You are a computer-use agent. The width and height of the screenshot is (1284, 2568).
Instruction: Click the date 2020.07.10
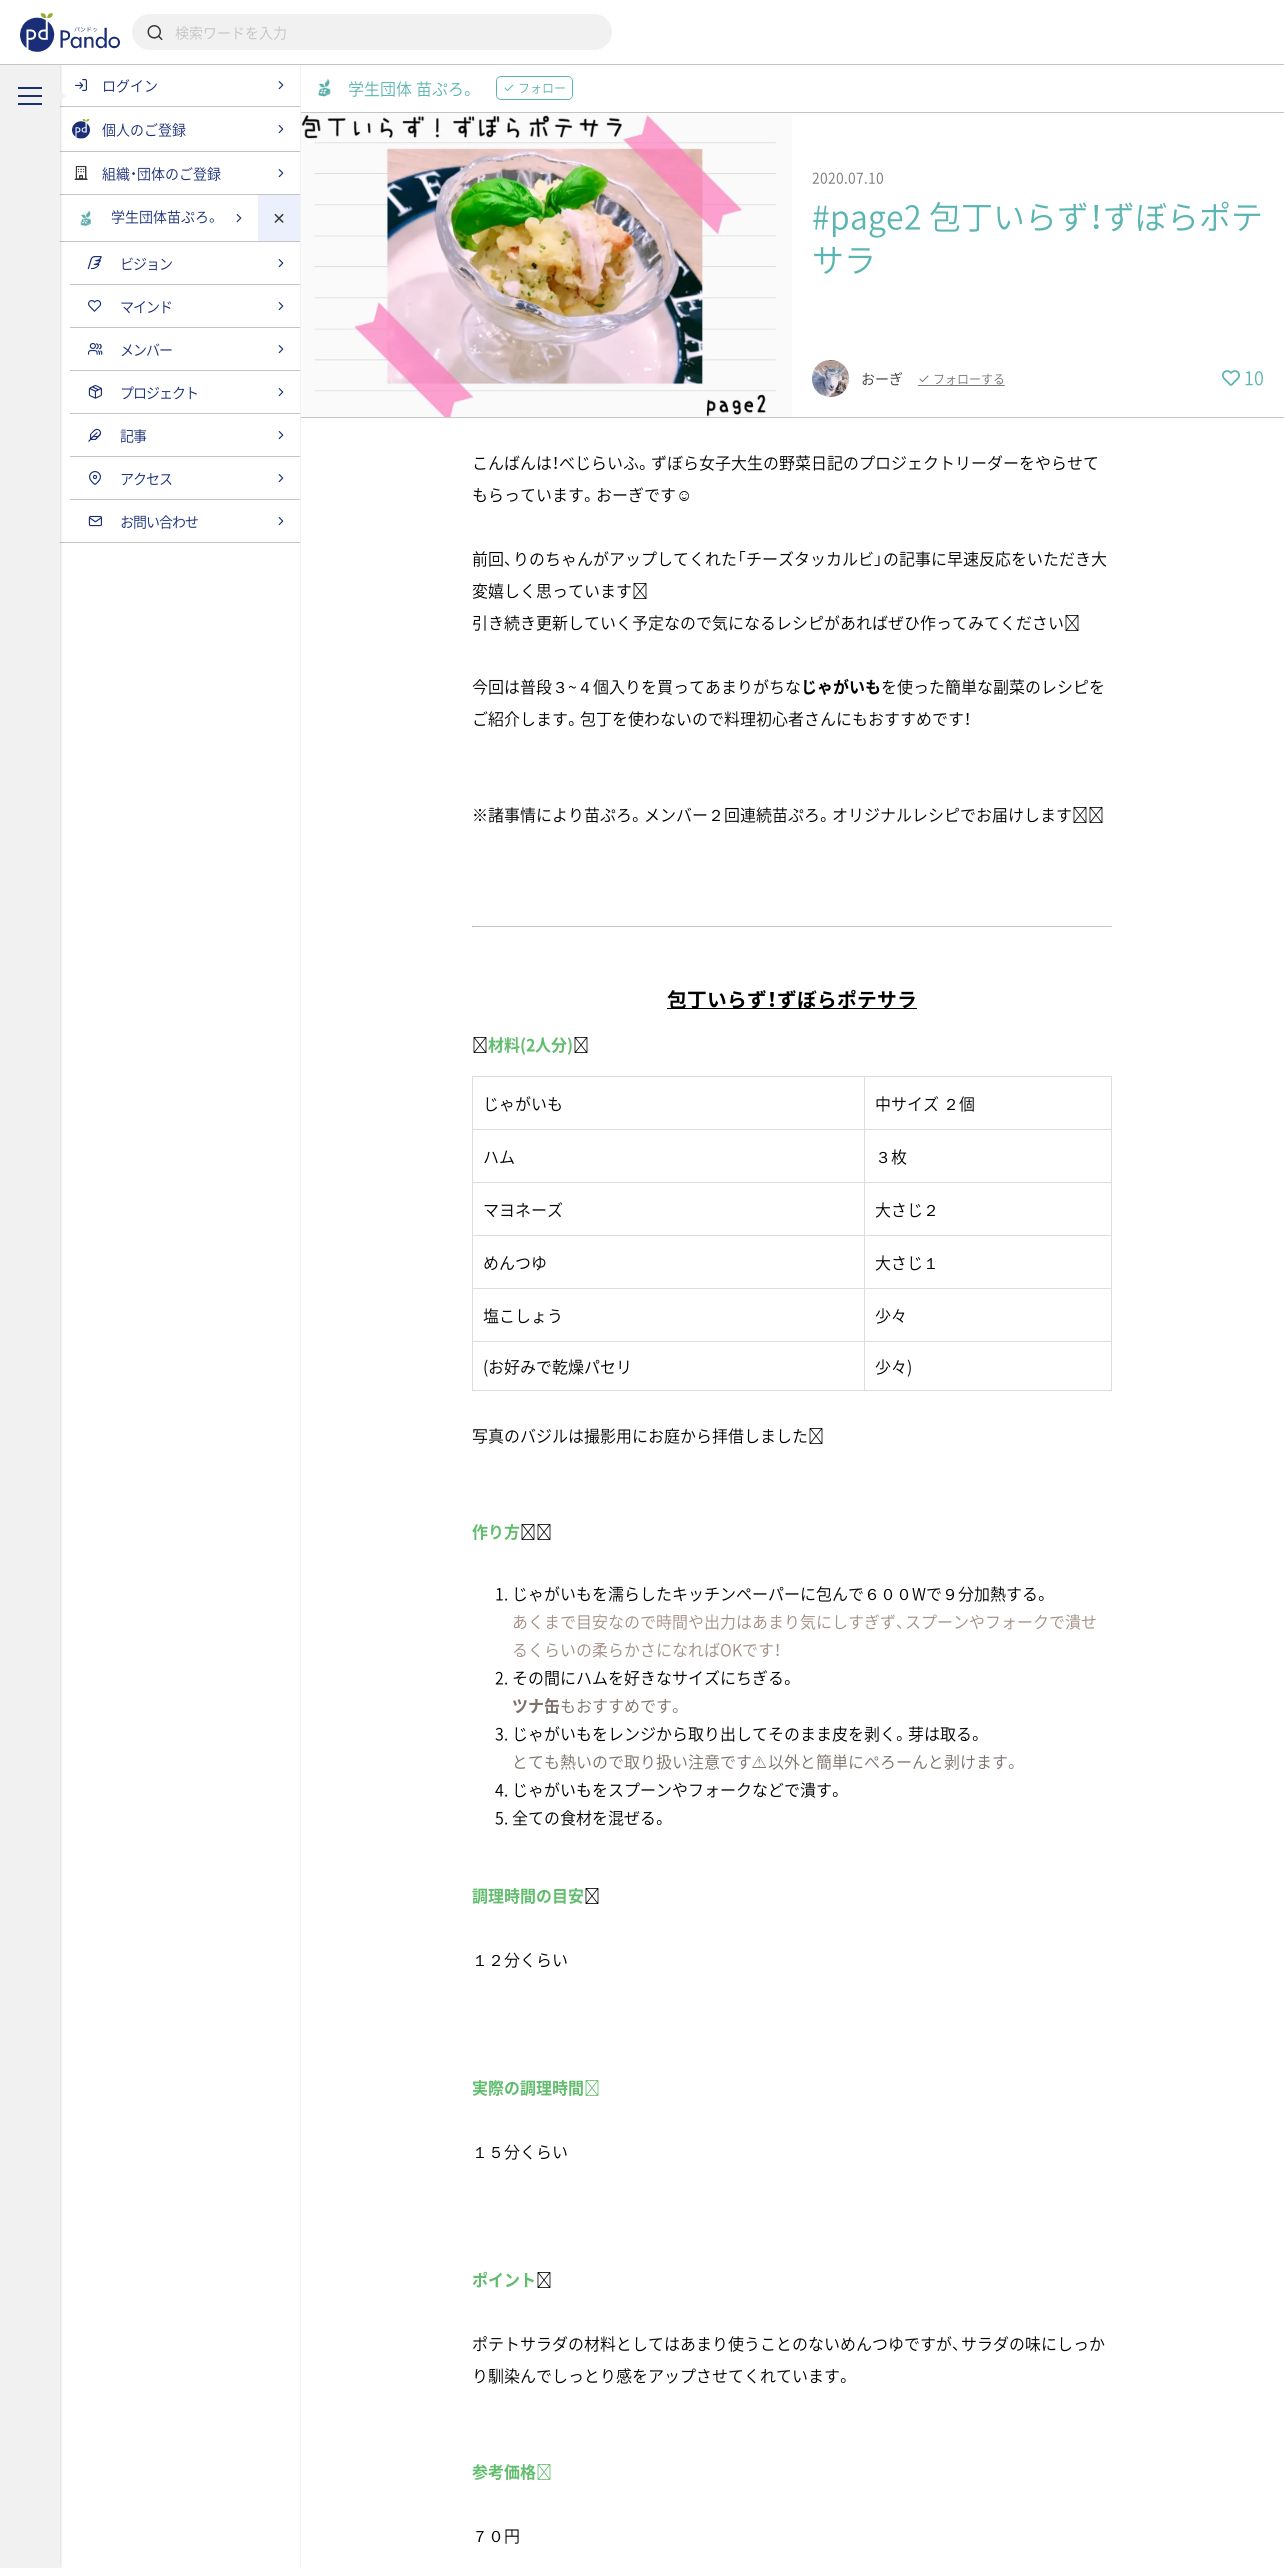pos(848,178)
